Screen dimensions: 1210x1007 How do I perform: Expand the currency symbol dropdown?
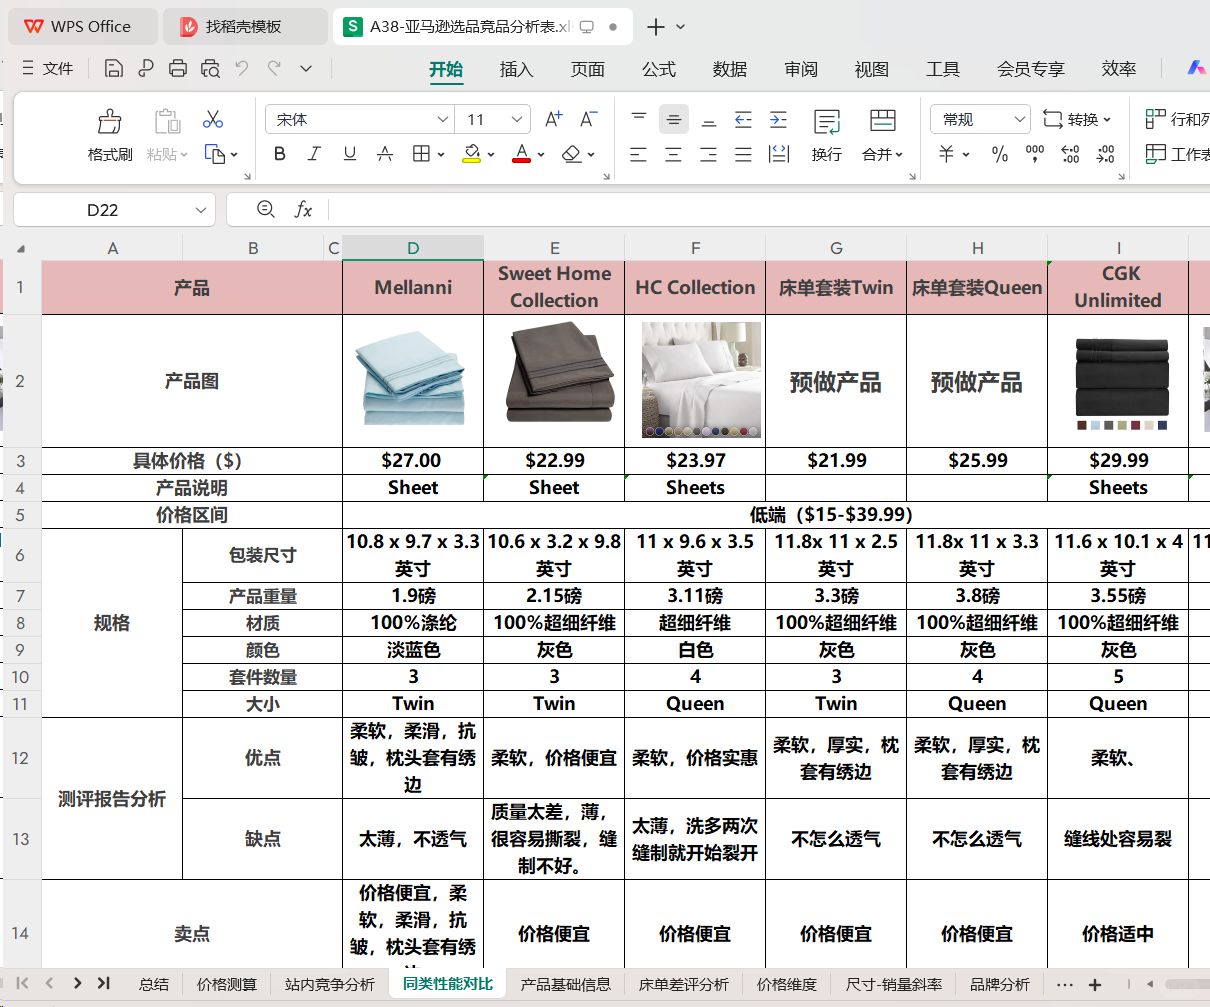pos(966,154)
